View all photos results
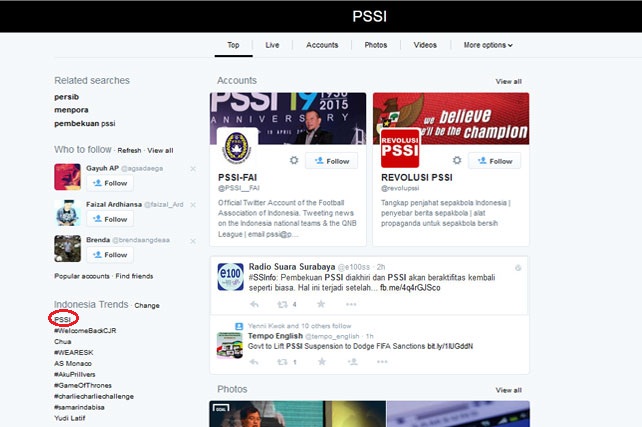 click(509, 390)
